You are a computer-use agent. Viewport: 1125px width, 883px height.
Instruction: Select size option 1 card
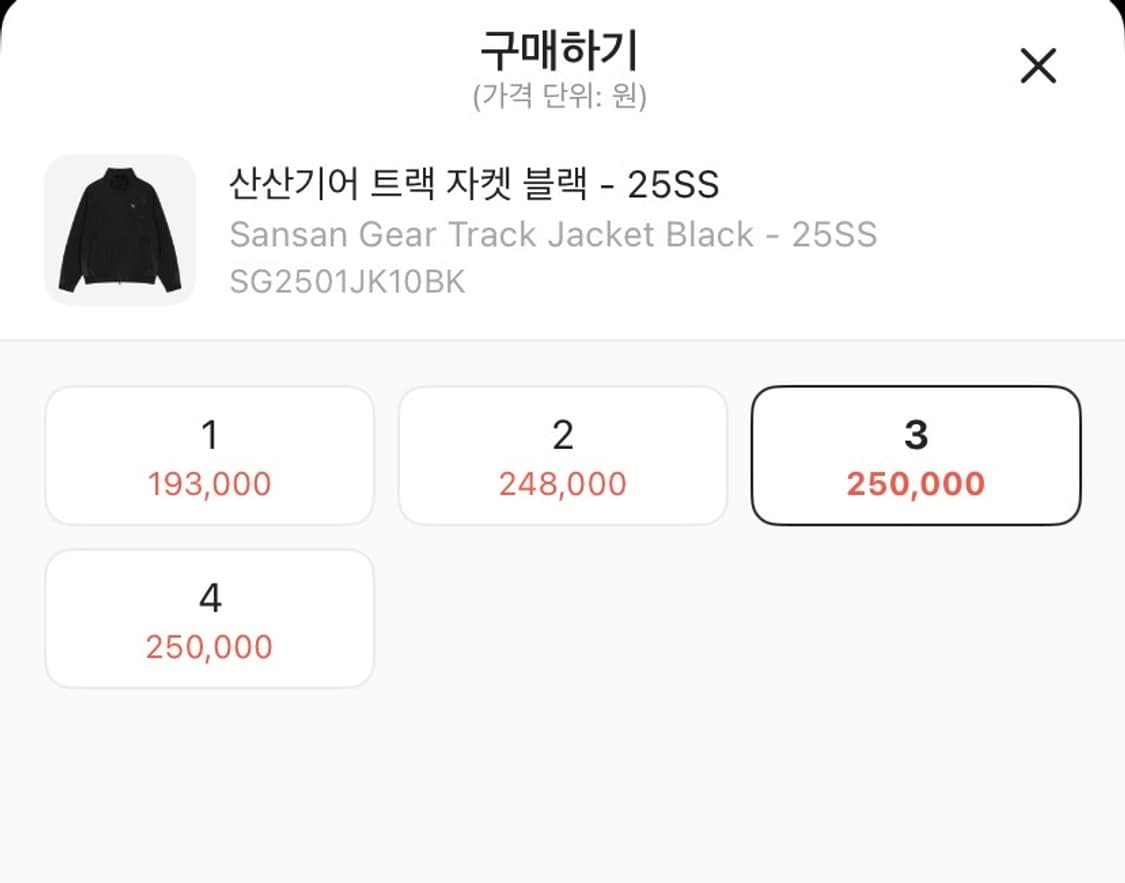click(x=210, y=456)
